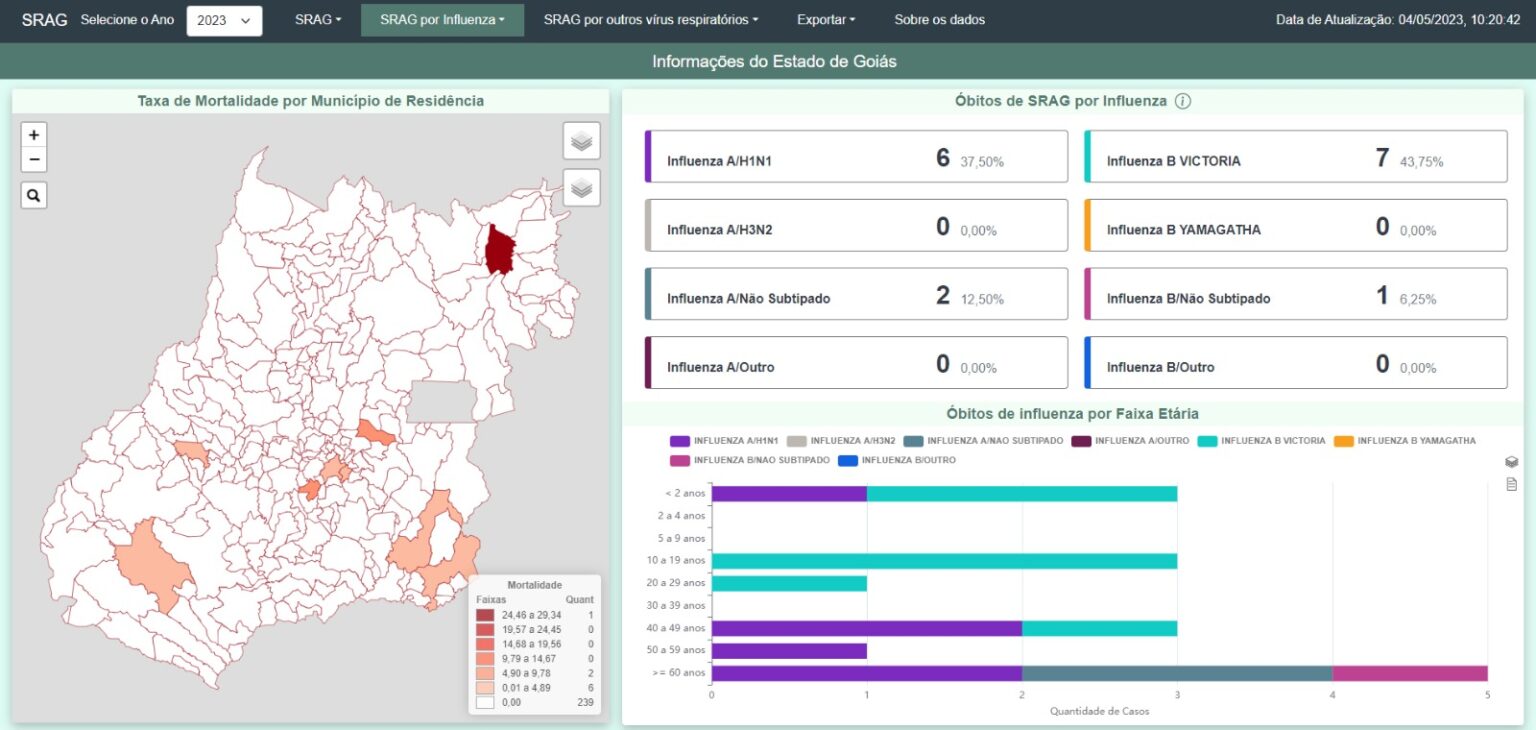Toggle INFLUENZA A/OUTRO series in chart legend
This screenshot has width=1536, height=730.
(x=1130, y=440)
